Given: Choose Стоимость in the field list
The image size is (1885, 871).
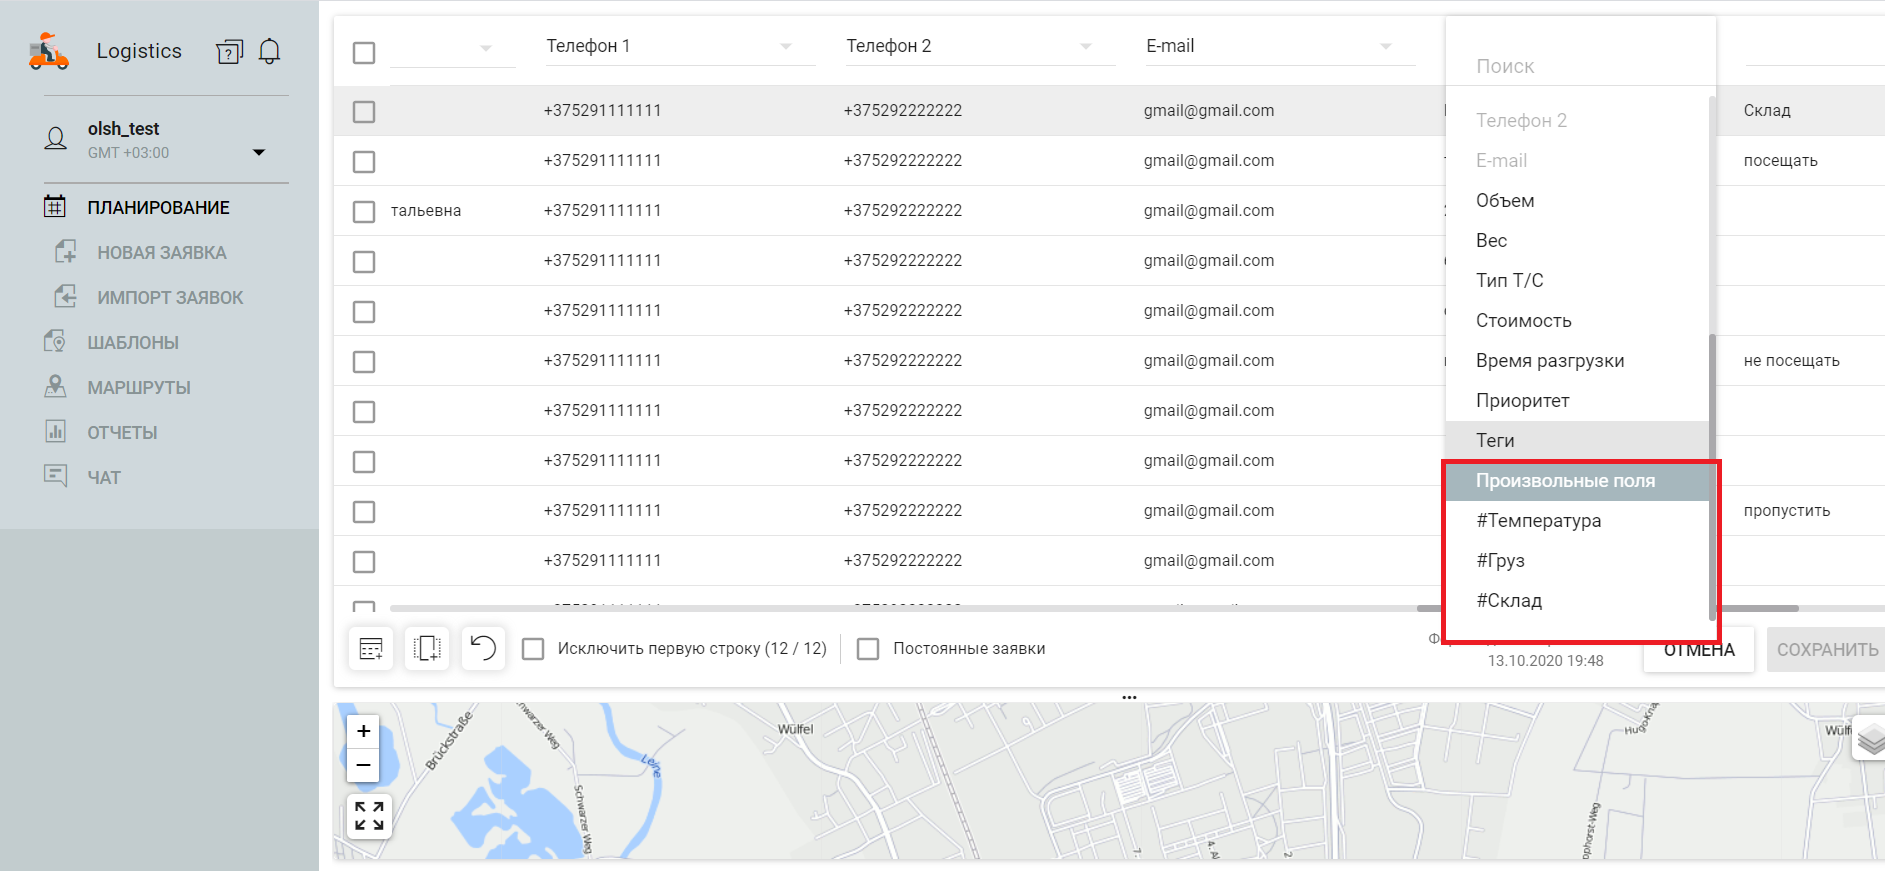Looking at the screenshot, I should tap(1523, 321).
